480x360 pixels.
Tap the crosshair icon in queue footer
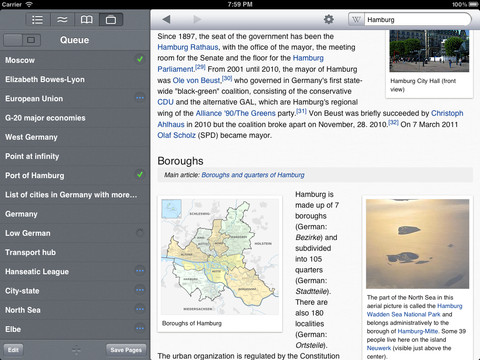pos(76,350)
